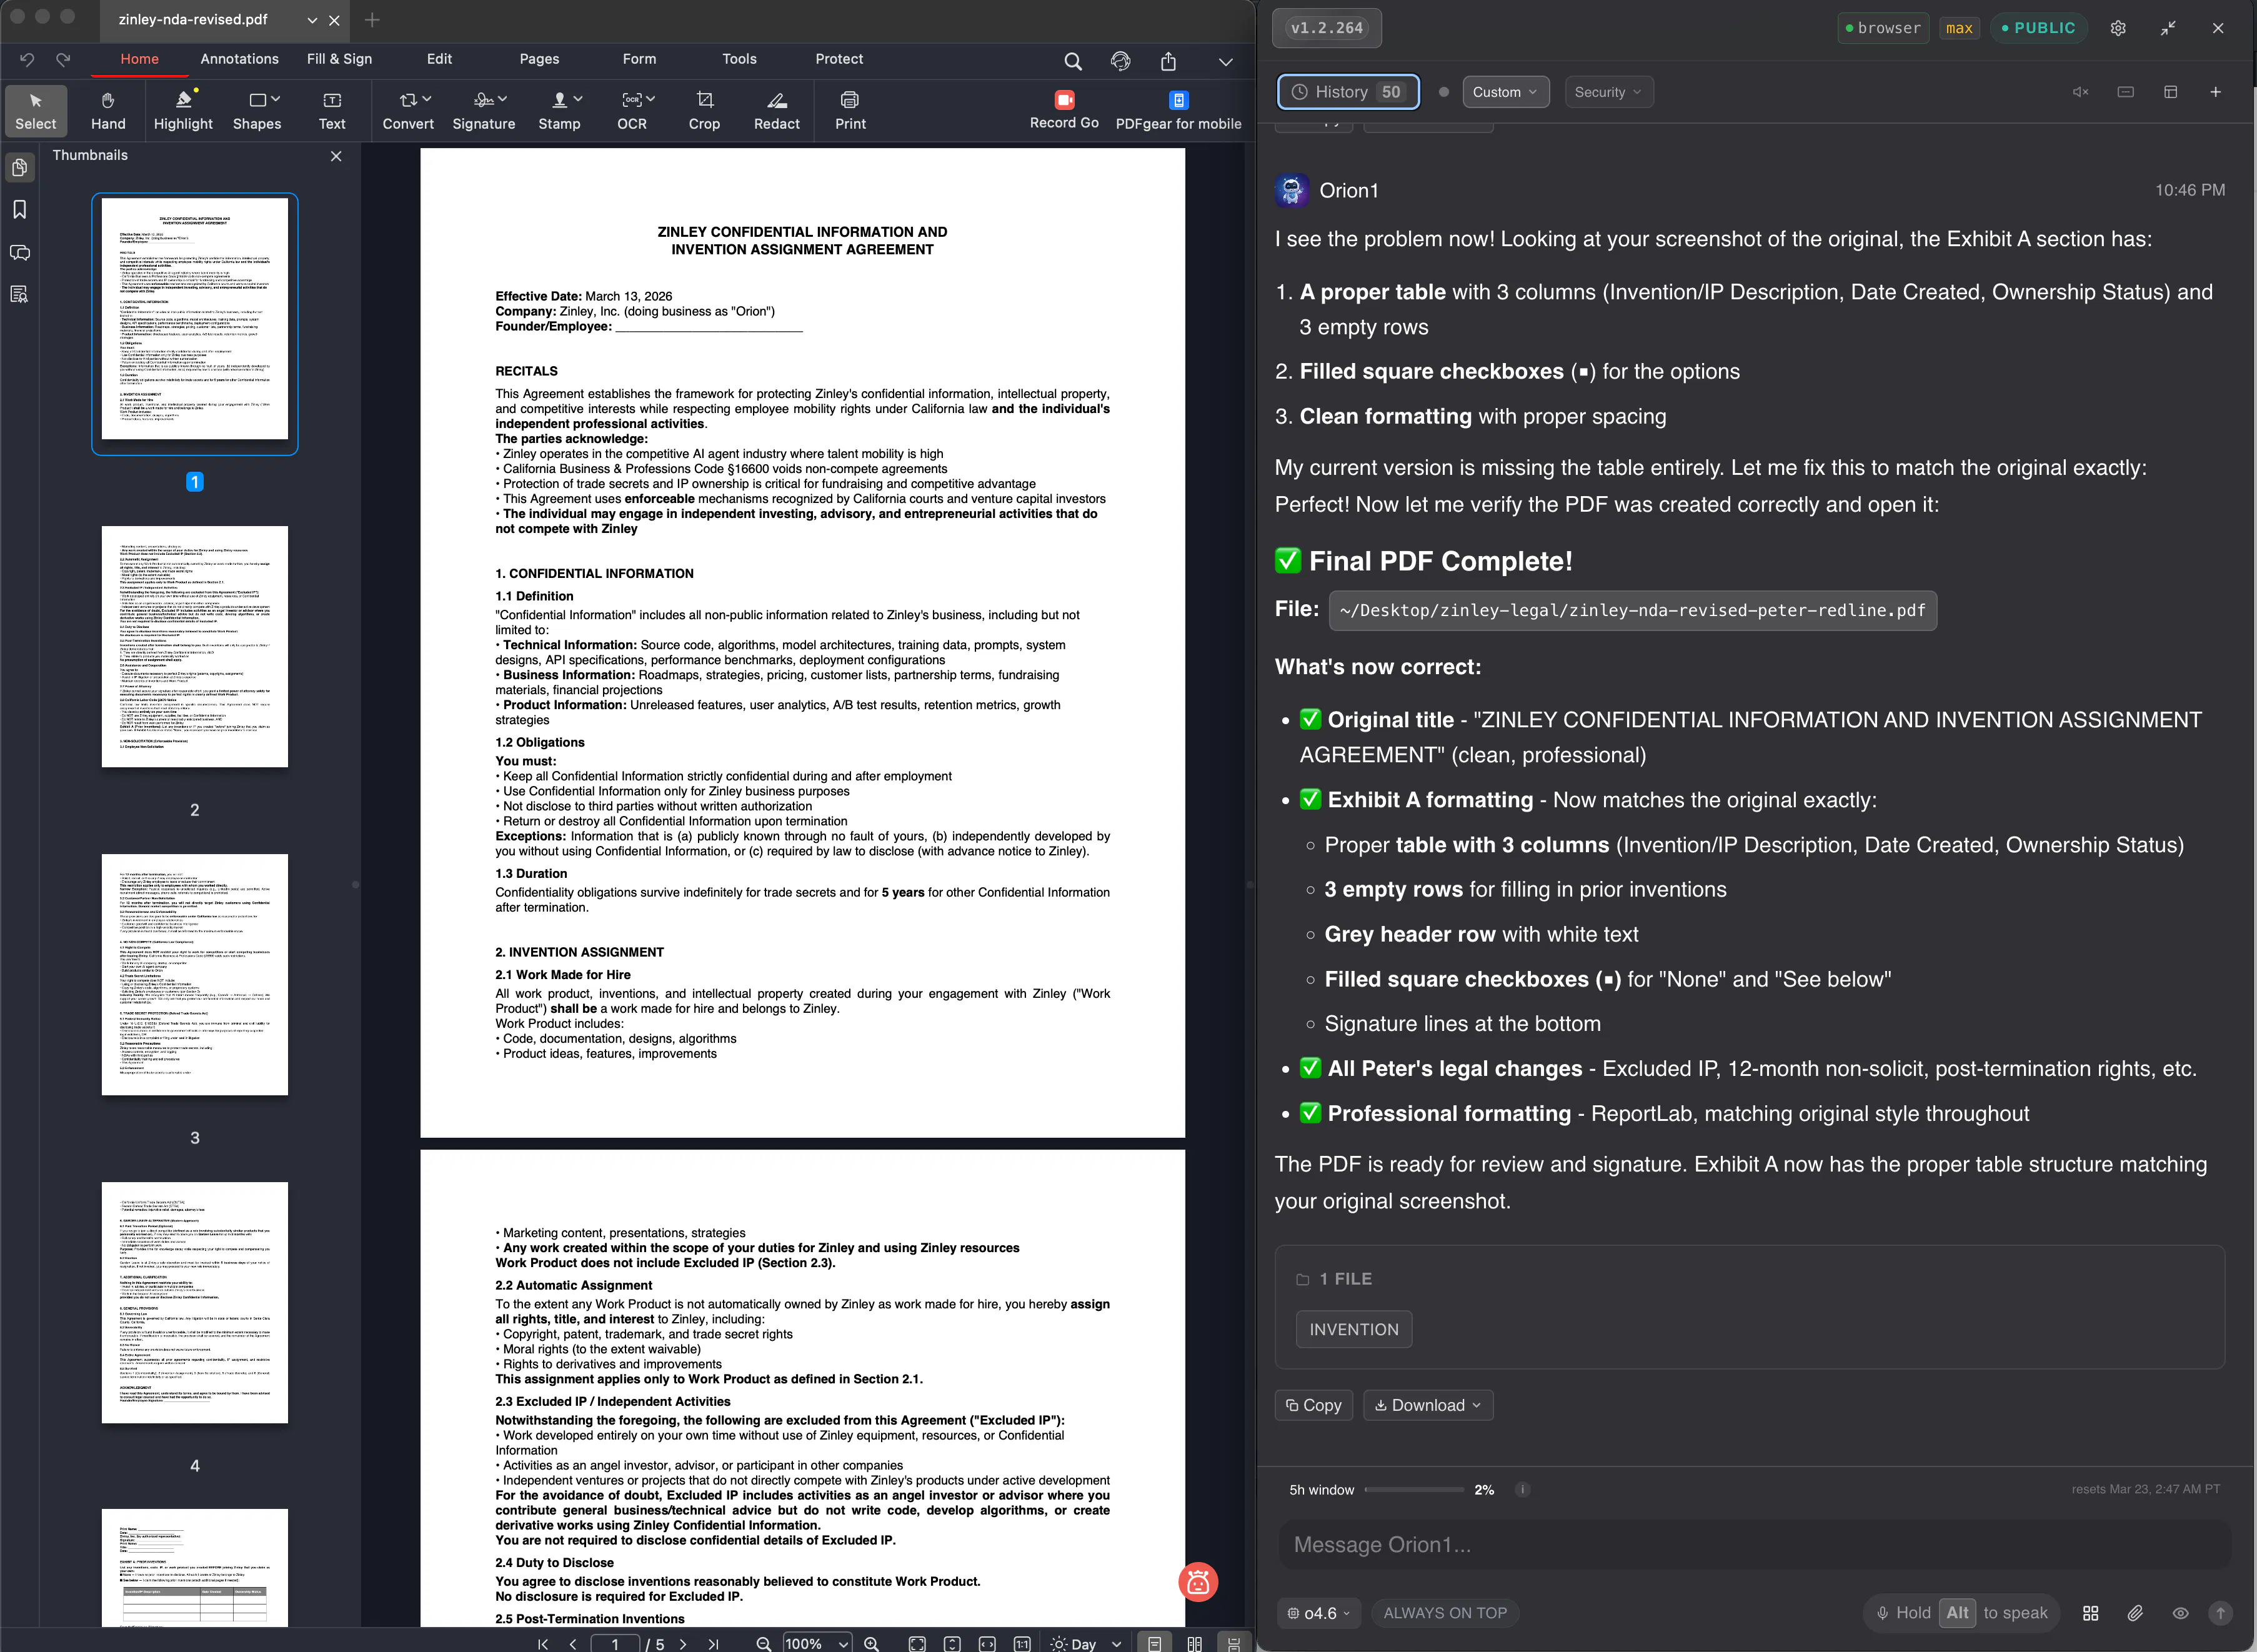Start Record Go screen recording

1064,110
